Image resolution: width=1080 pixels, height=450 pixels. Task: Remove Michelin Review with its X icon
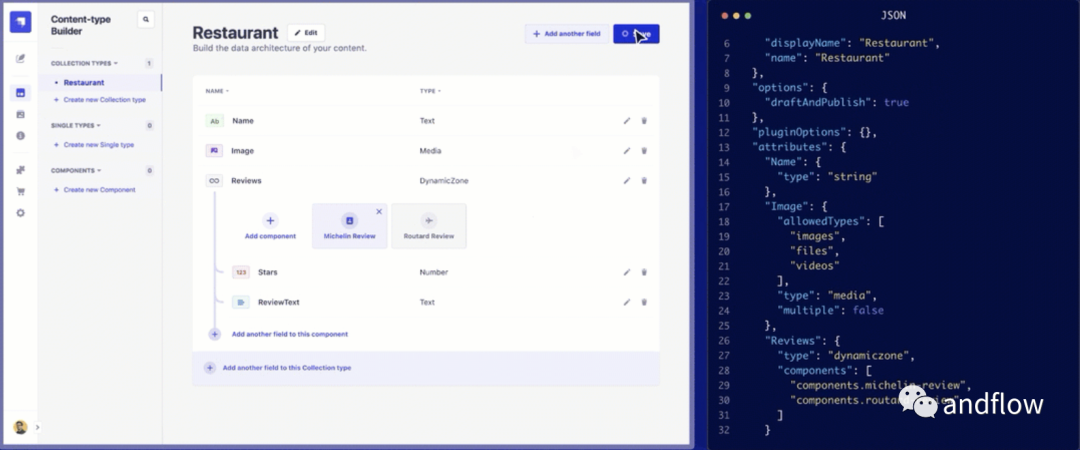tap(379, 211)
